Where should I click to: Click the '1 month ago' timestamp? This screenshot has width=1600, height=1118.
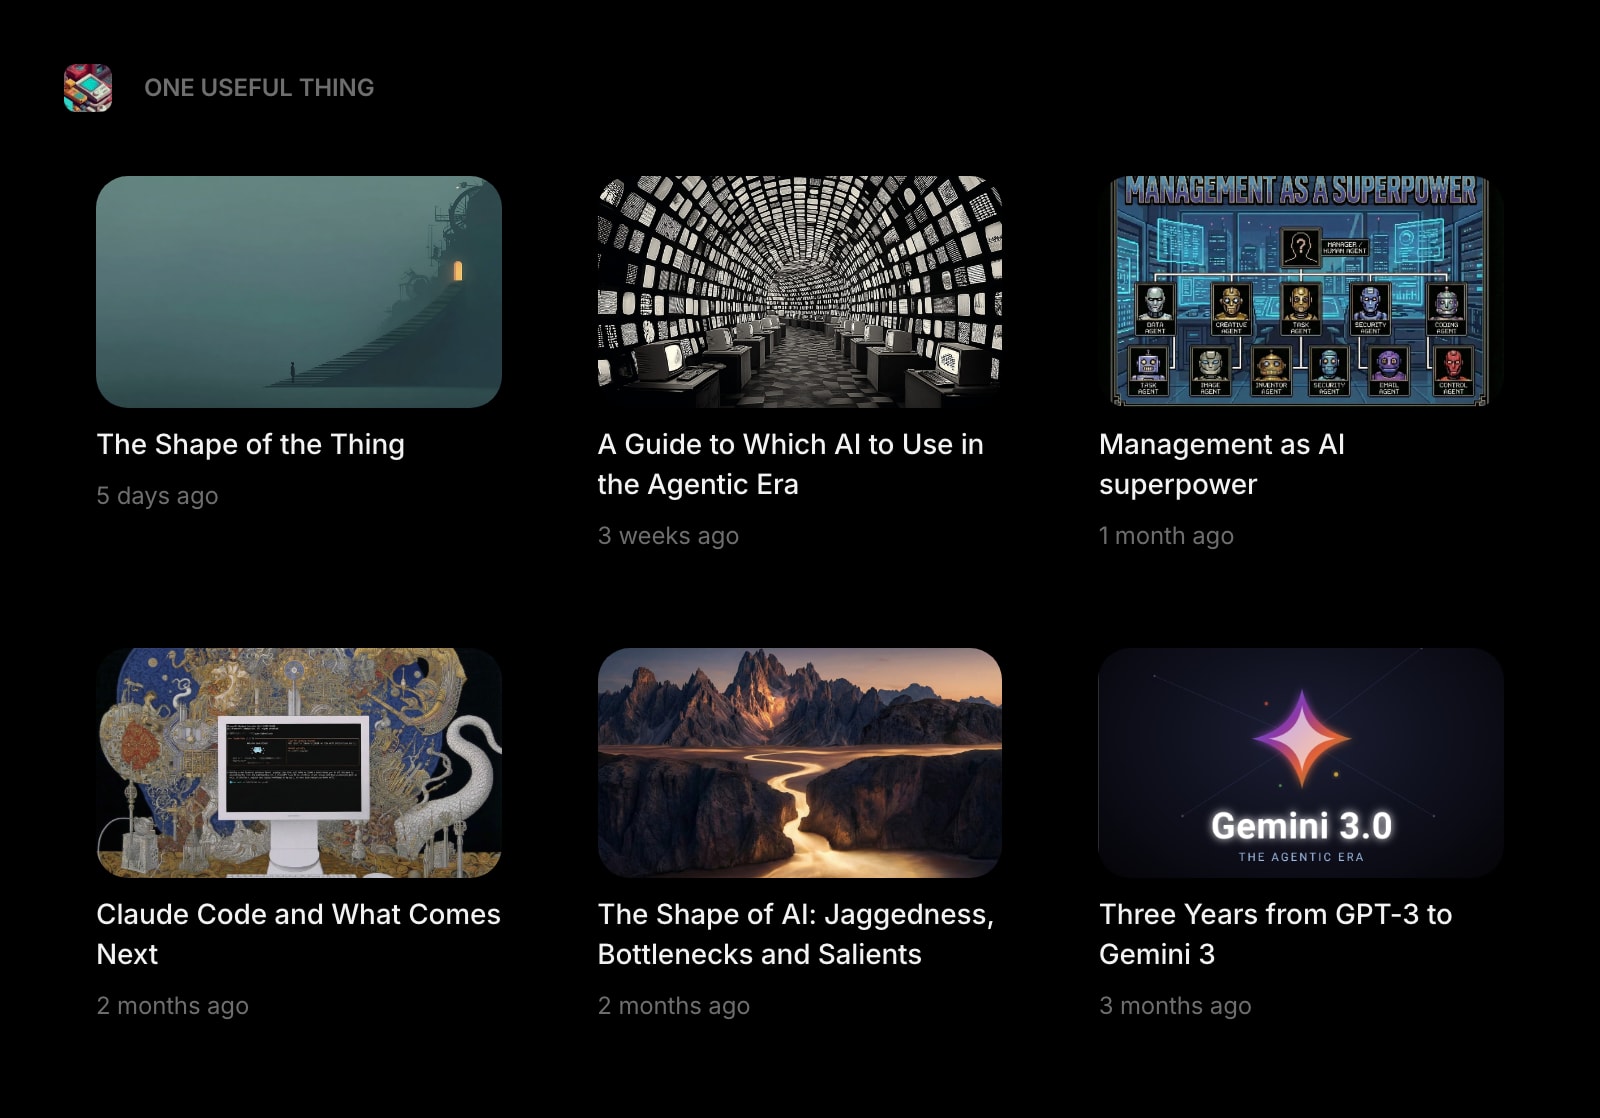click(1166, 536)
